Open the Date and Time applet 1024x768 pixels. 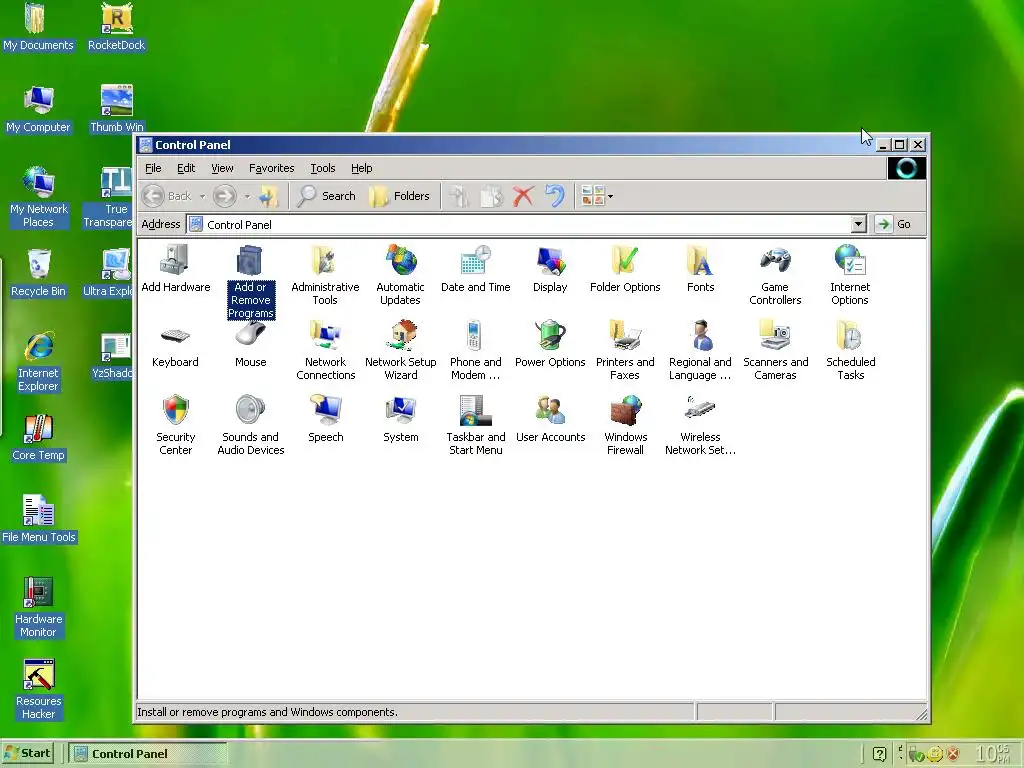pos(475,268)
